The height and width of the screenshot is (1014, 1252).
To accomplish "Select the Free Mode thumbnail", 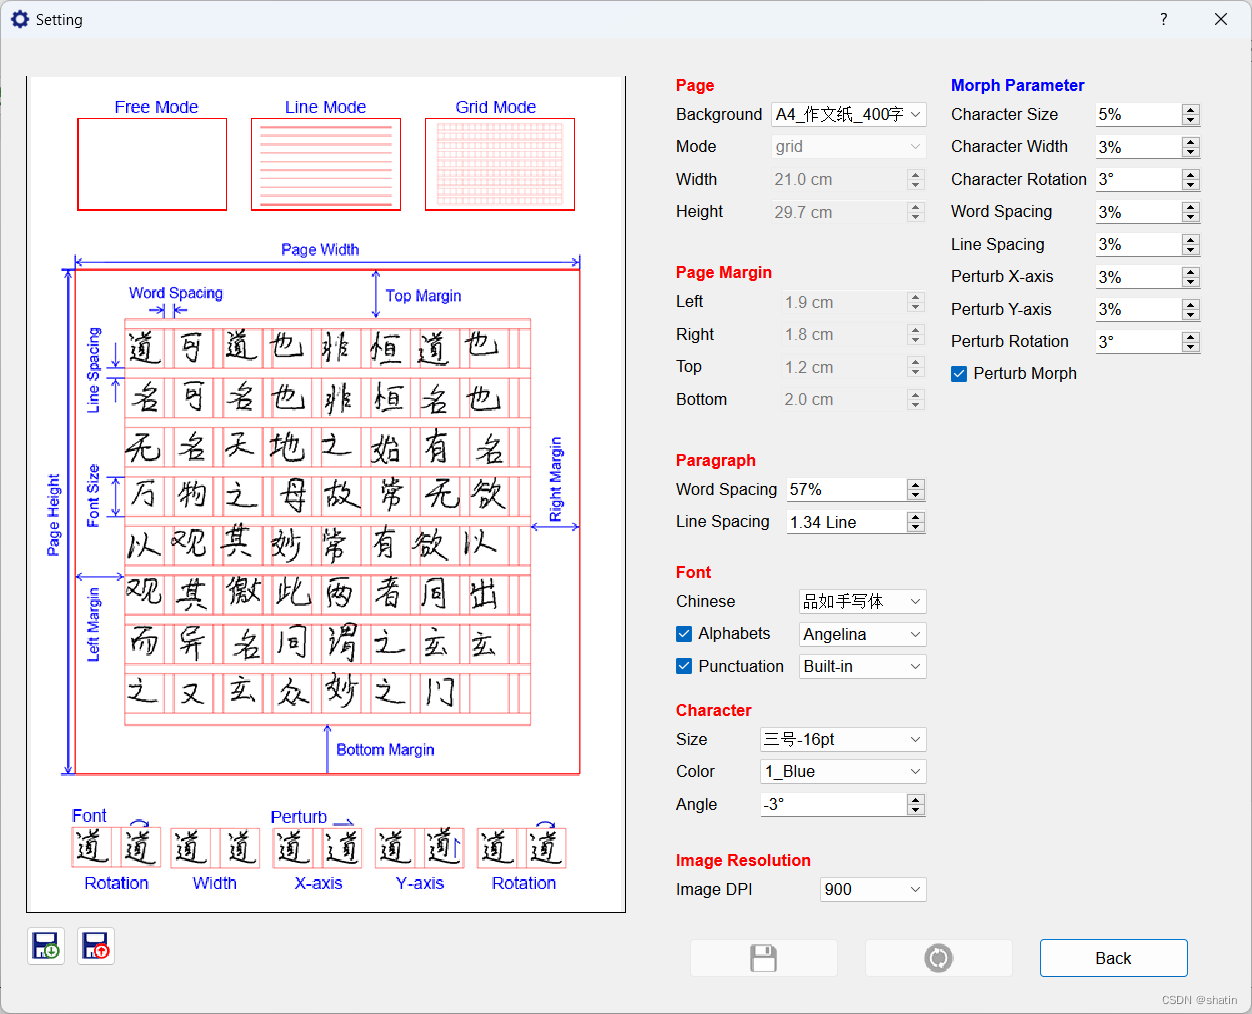I will [x=152, y=164].
